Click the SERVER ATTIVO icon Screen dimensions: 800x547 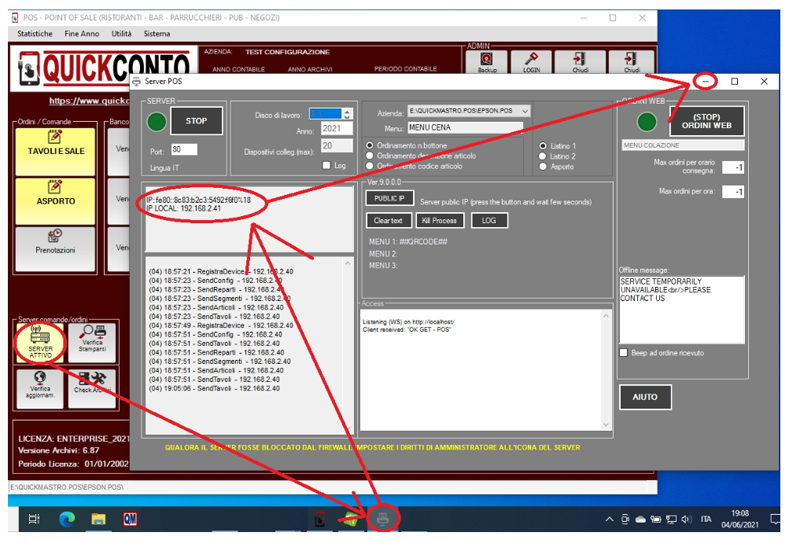(x=40, y=342)
